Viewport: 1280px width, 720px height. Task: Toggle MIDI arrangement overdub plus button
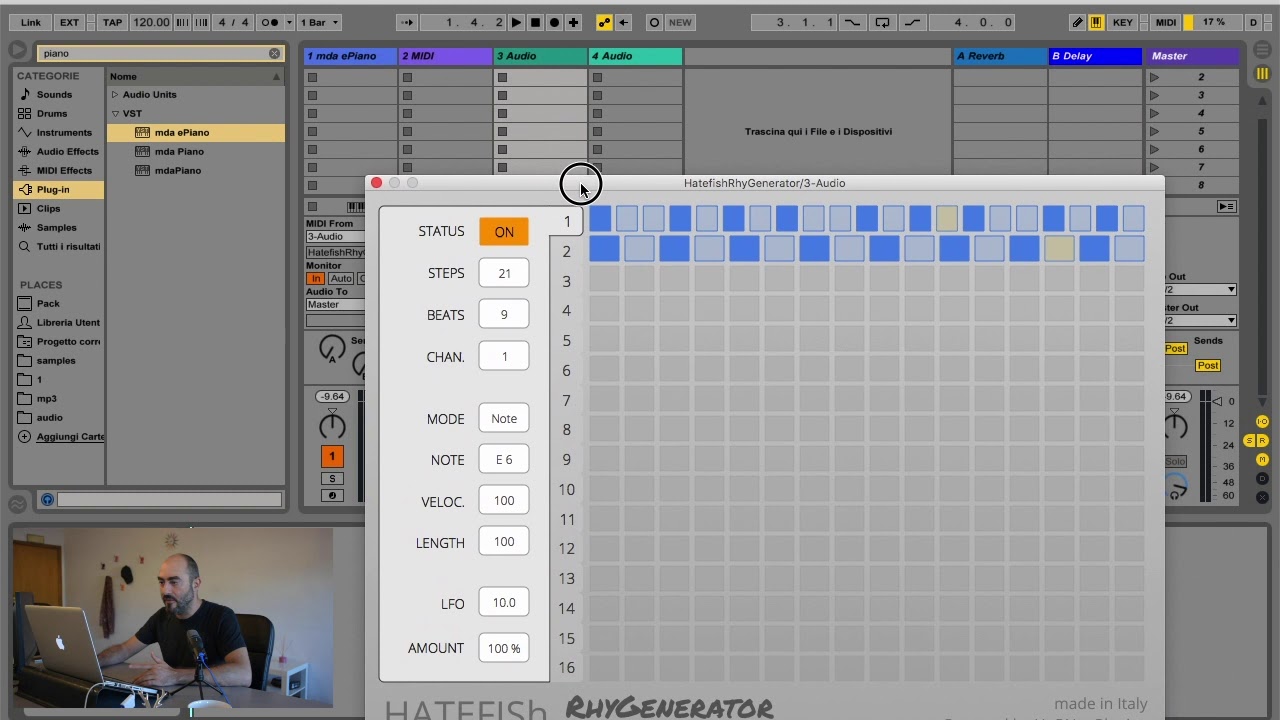(x=573, y=22)
